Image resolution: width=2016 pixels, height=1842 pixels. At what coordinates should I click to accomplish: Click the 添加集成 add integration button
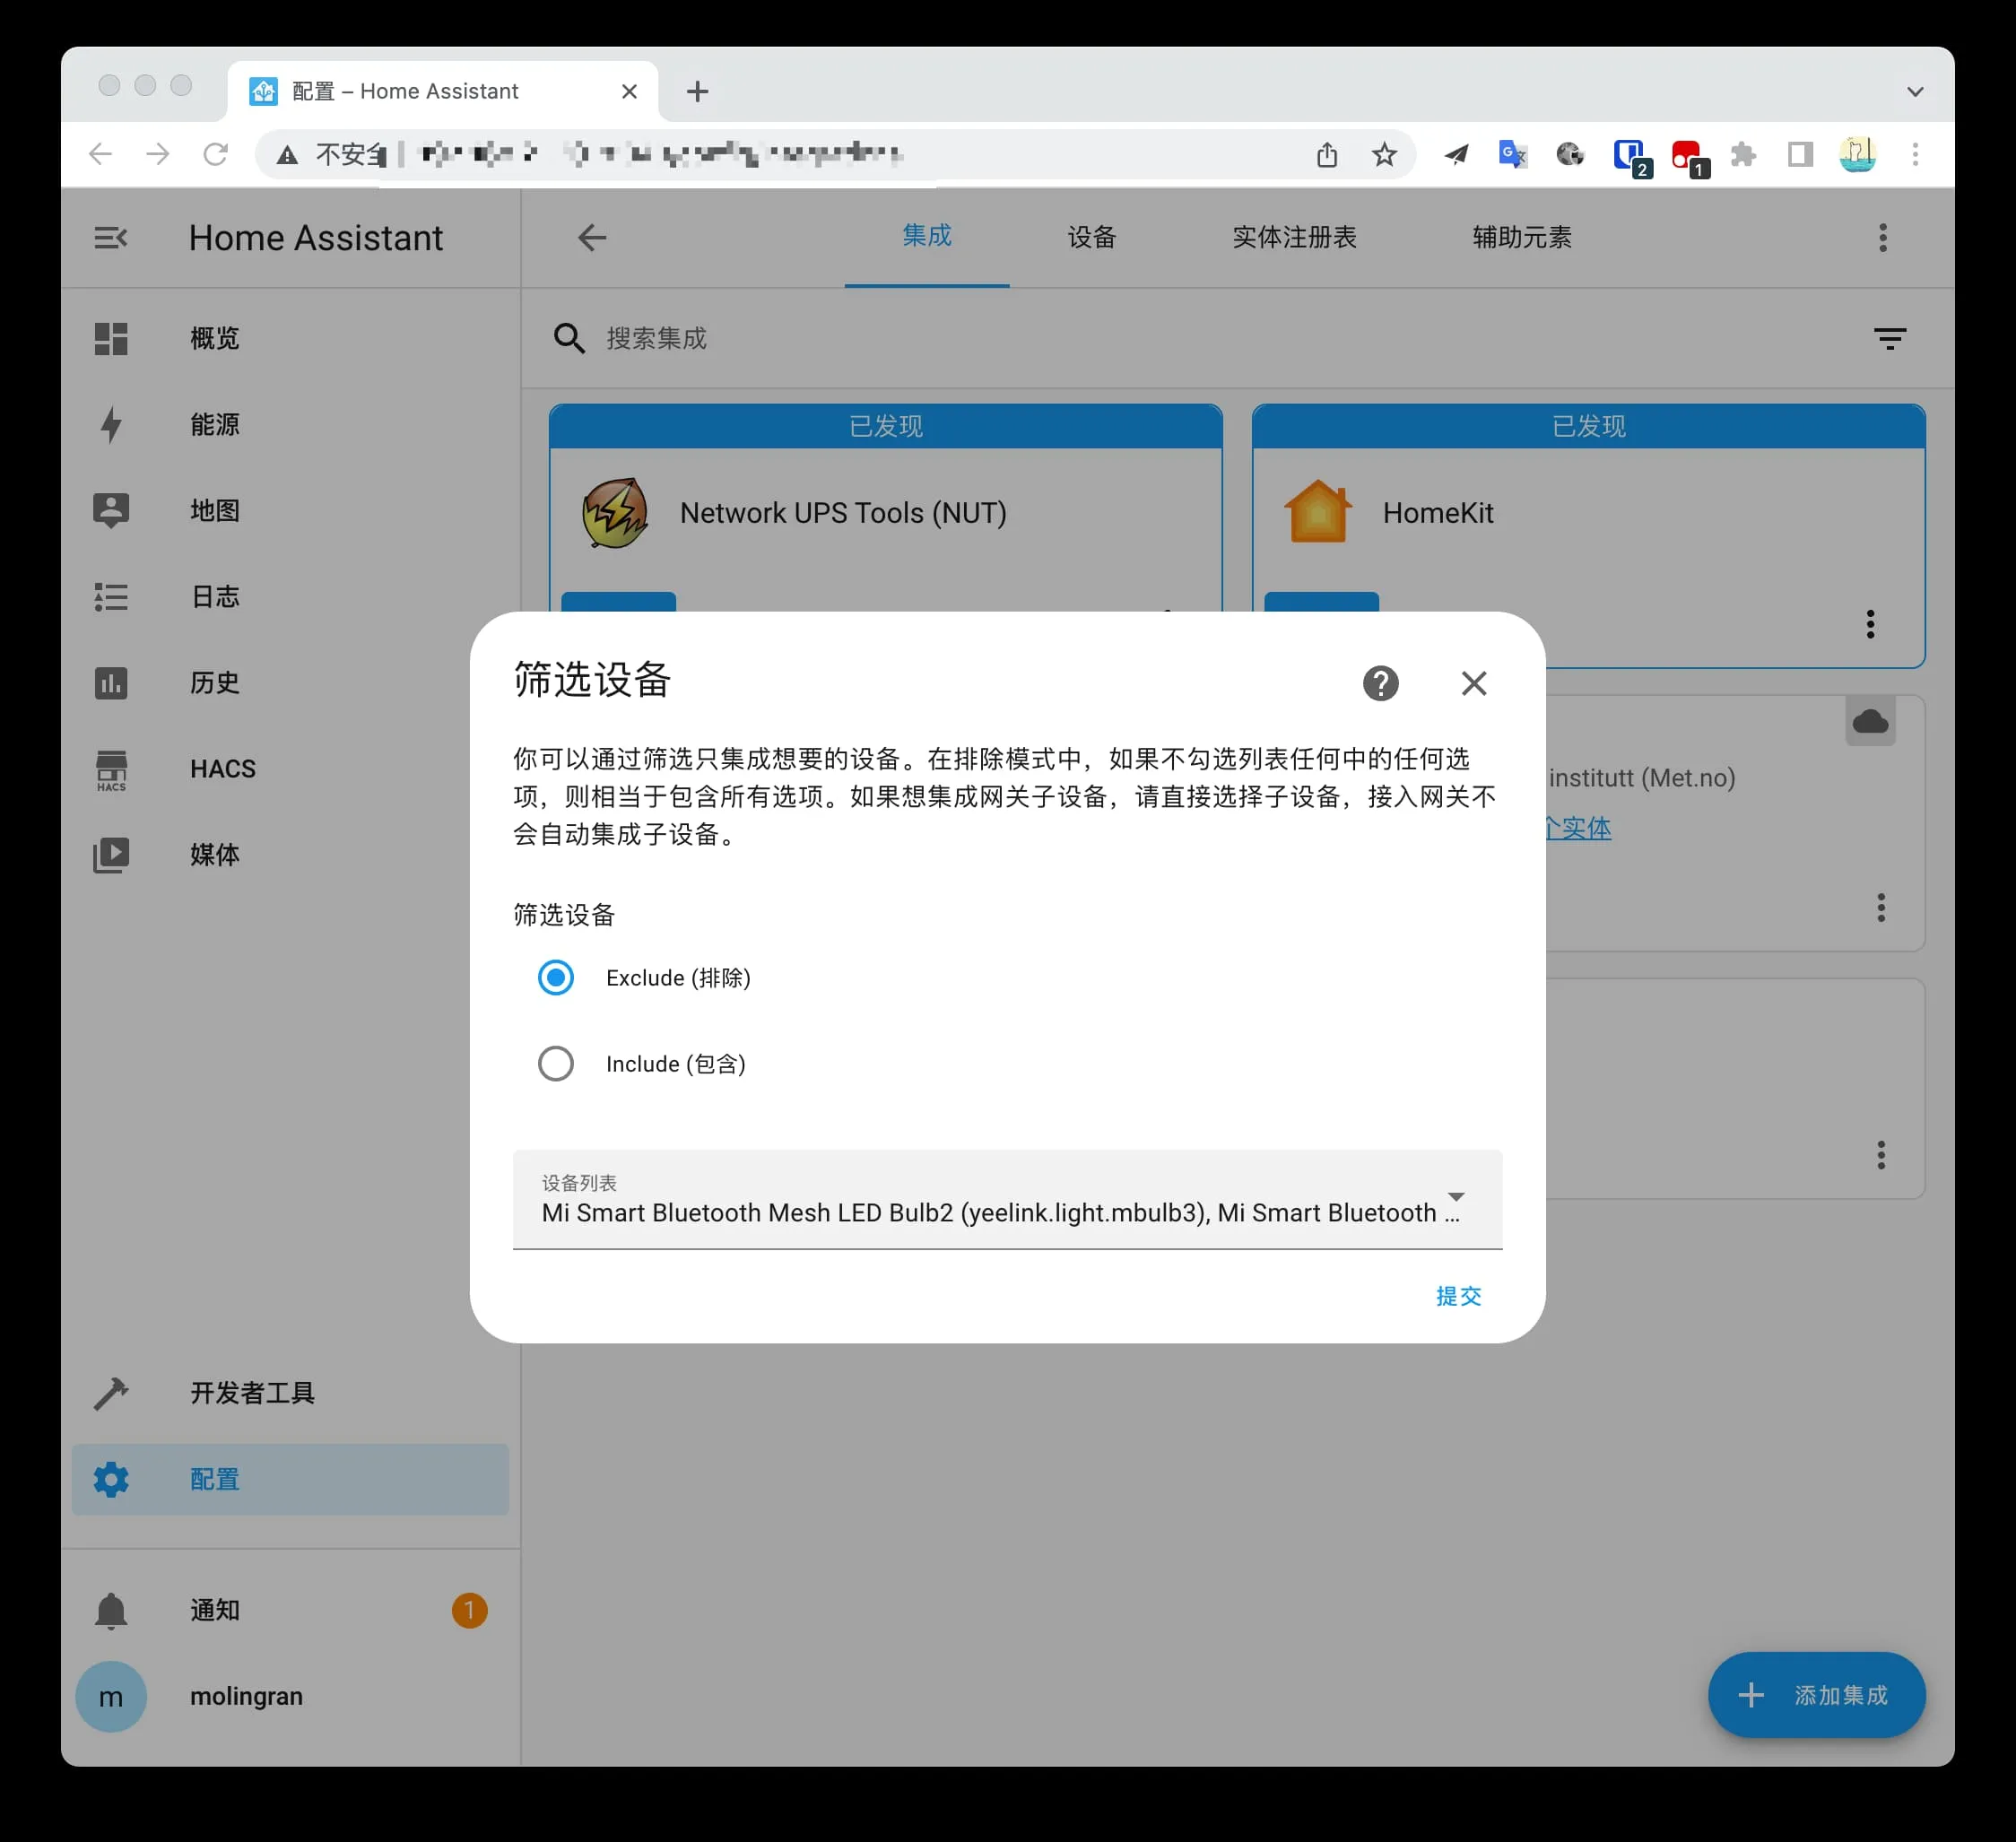[1816, 1695]
